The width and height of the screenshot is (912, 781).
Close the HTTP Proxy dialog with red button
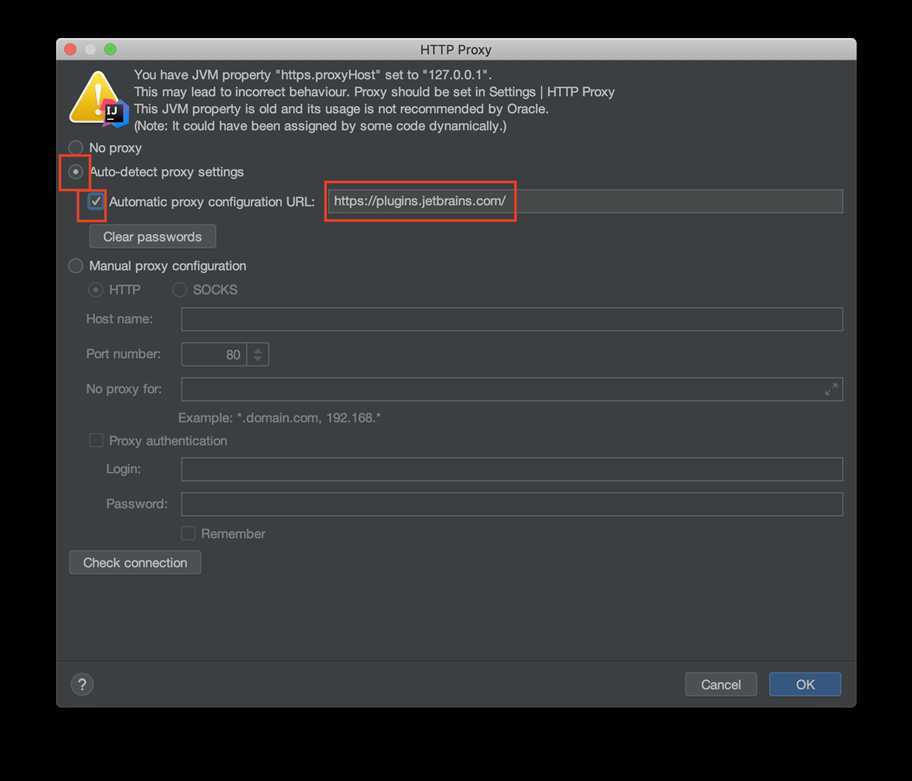pos(70,49)
